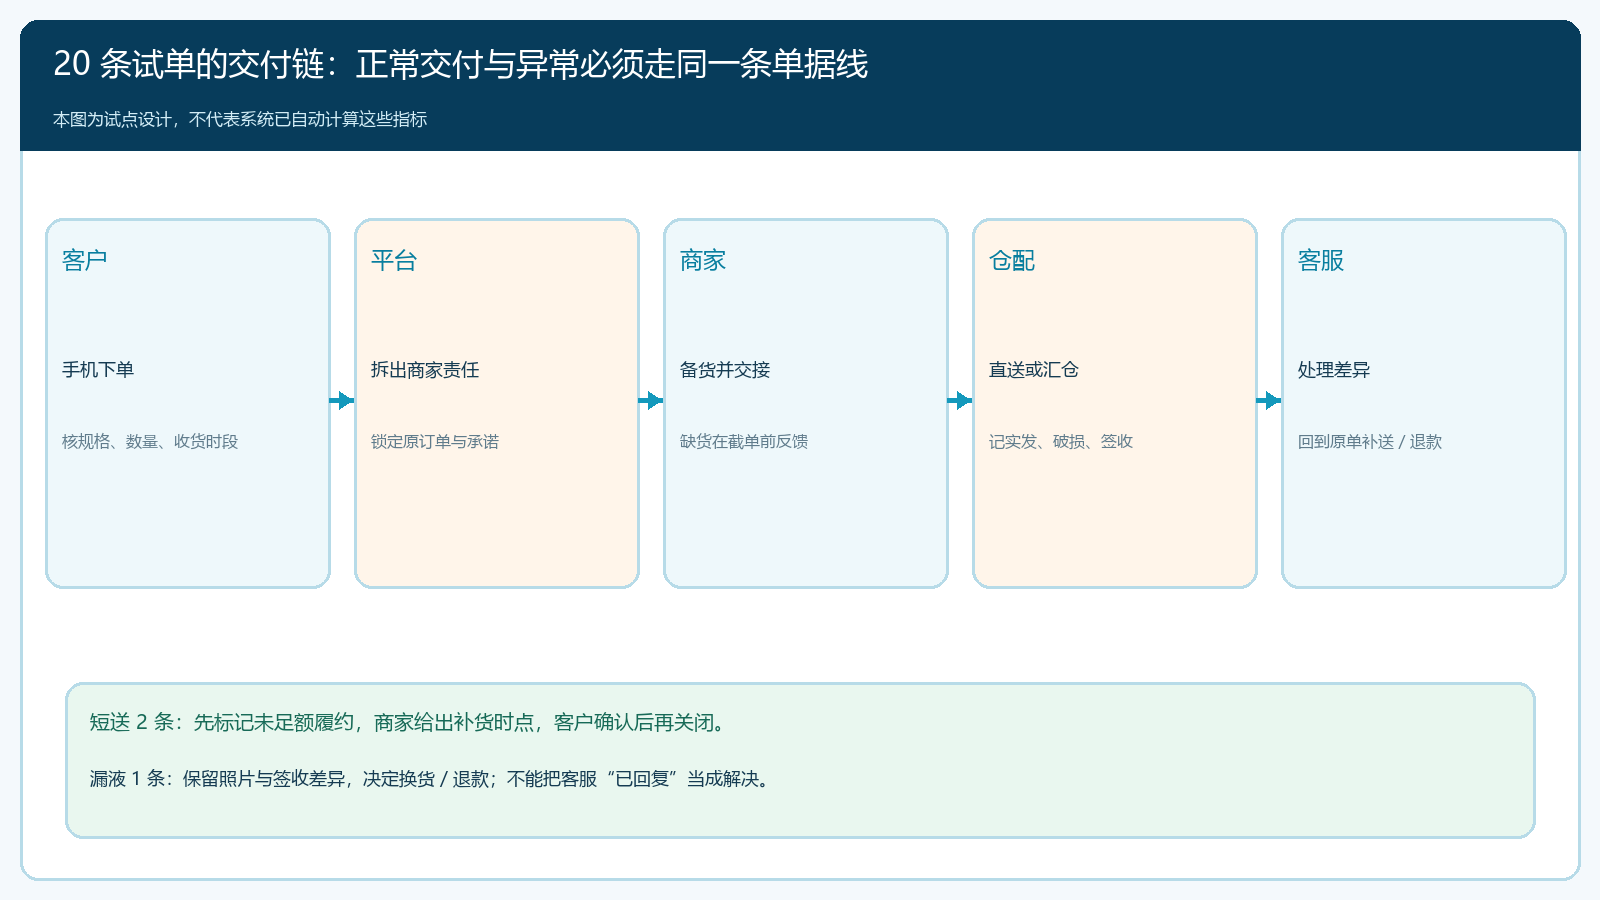Image resolution: width=1600 pixels, height=900 pixels.
Task: Click the arrow between 平台 and 商家 cards
Action: click(x=651, y=401)
